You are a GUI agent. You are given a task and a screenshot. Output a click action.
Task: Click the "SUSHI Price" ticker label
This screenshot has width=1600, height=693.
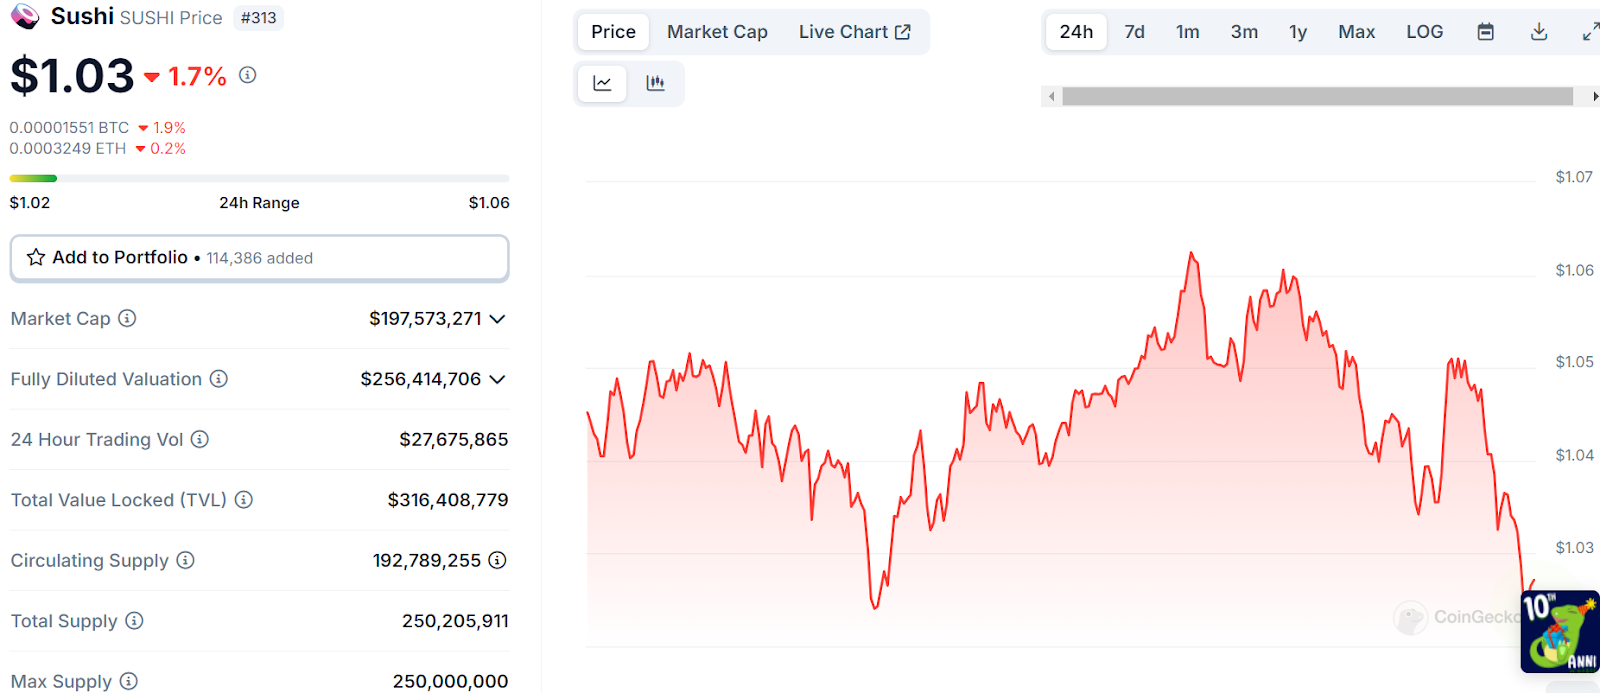click(x=171, y=18)
